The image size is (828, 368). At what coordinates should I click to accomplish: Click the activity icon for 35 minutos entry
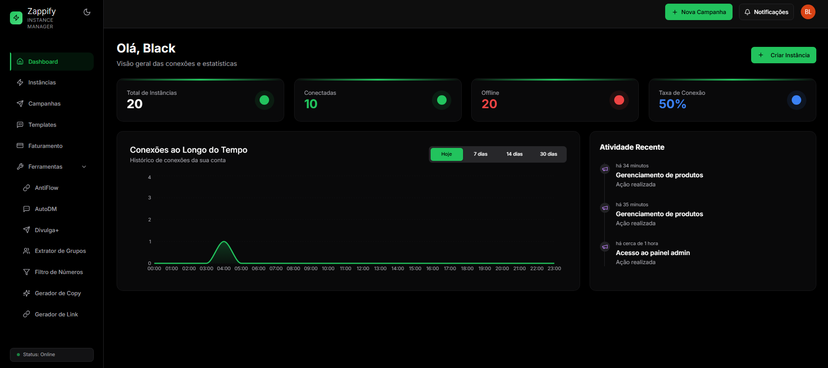pos(605,208)
